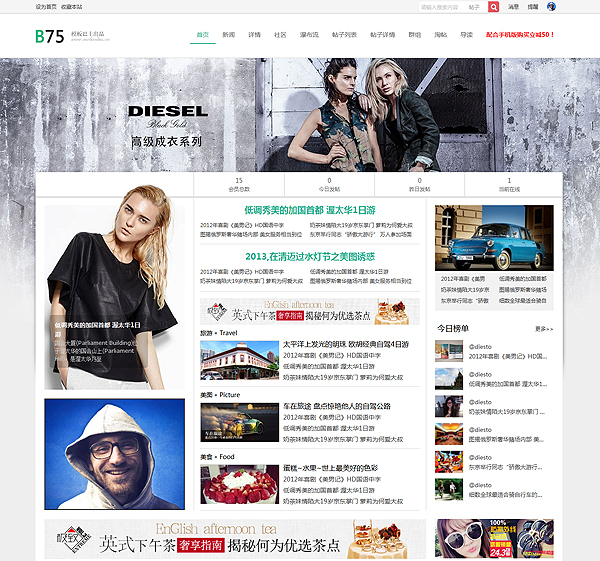Viewport: 600px width, 561px height.
Task: Click the B75 site logo
Action: [x=49, y=36]
